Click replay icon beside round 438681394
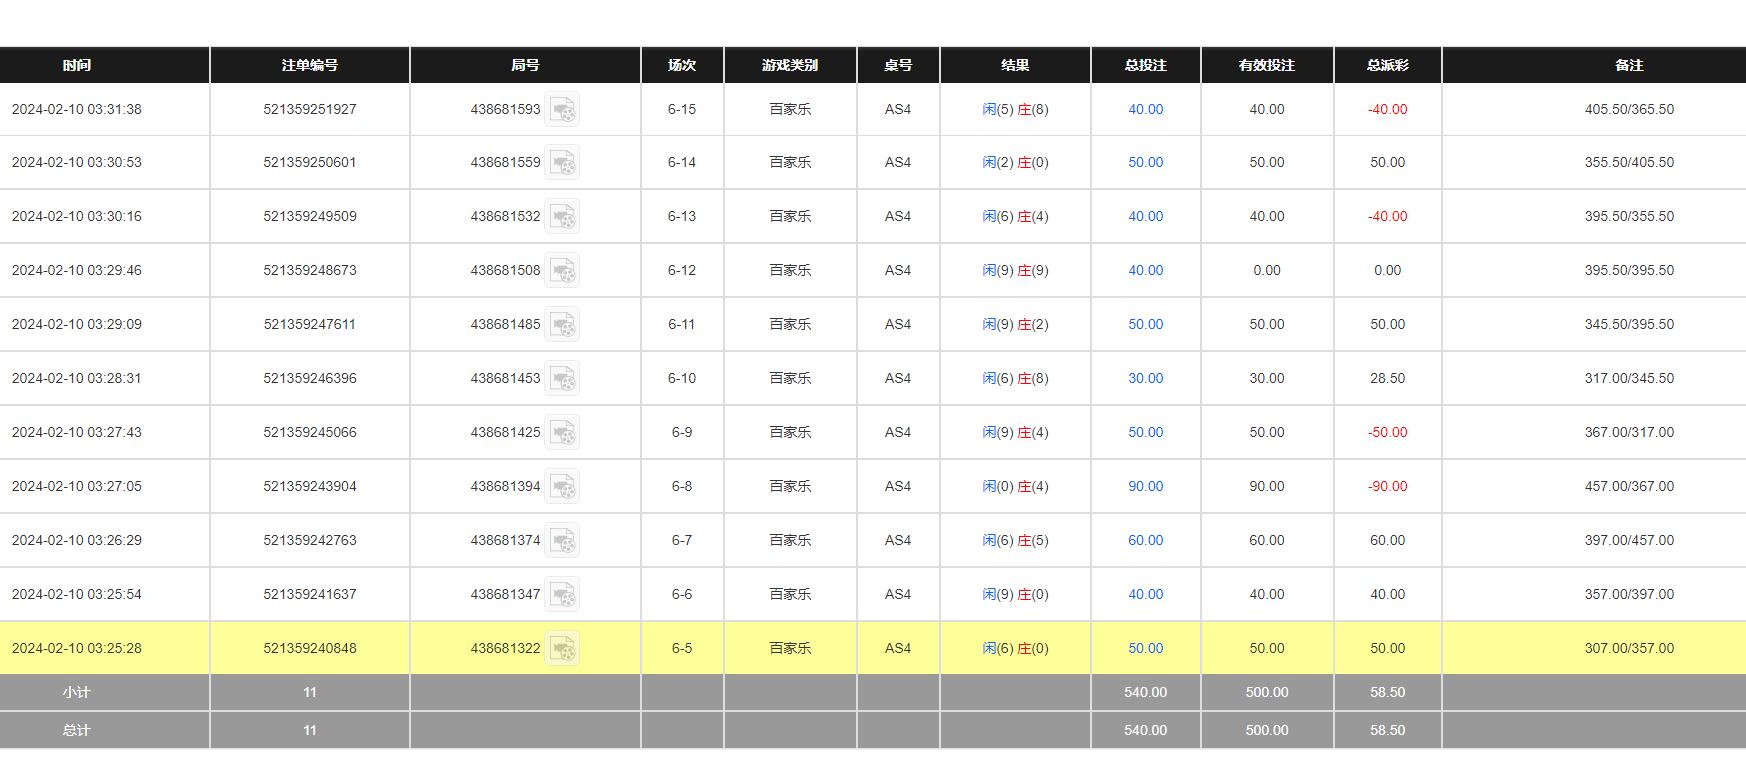 pos(562,486)
